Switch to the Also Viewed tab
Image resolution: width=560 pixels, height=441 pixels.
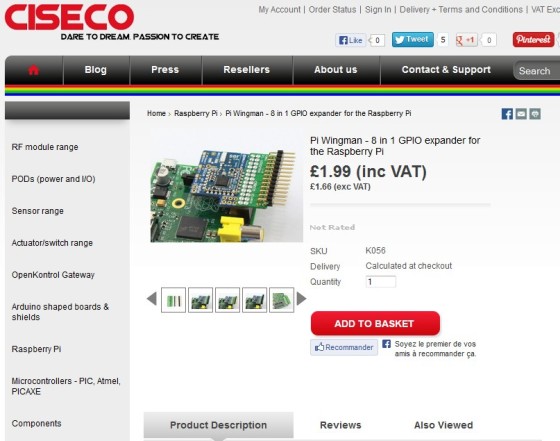[443, 425]
